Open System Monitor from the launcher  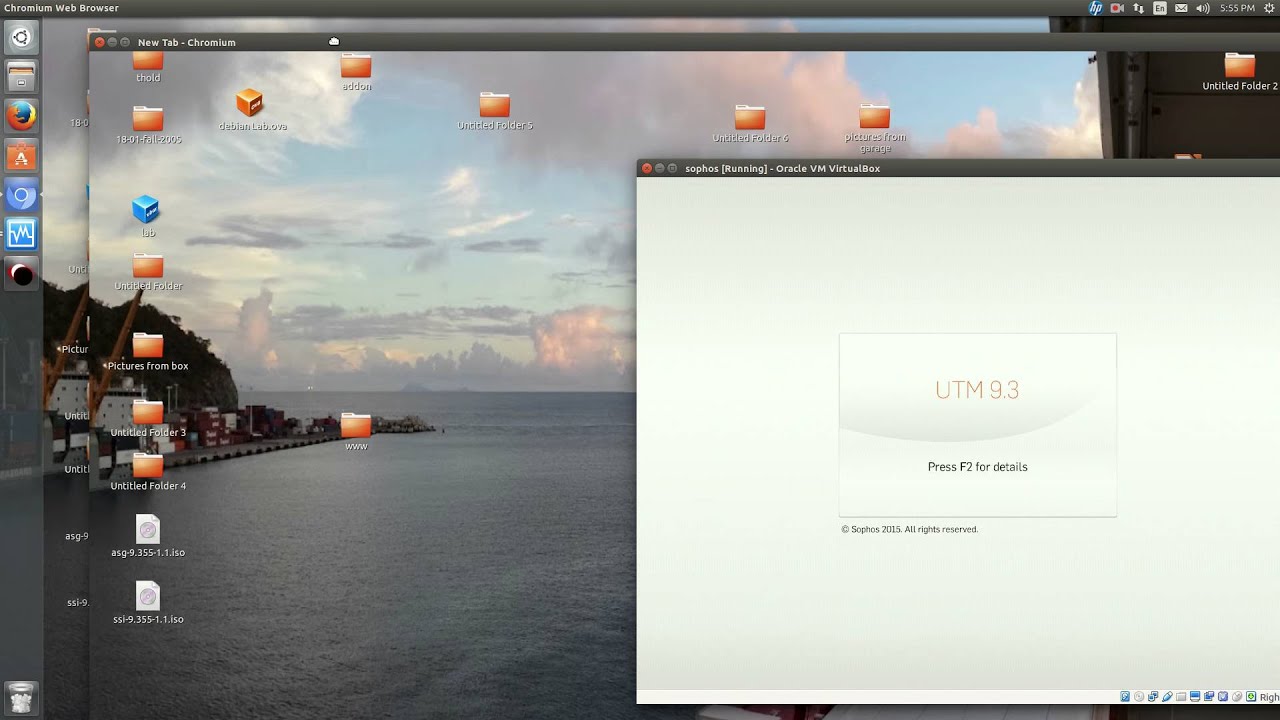click(21, 234)
